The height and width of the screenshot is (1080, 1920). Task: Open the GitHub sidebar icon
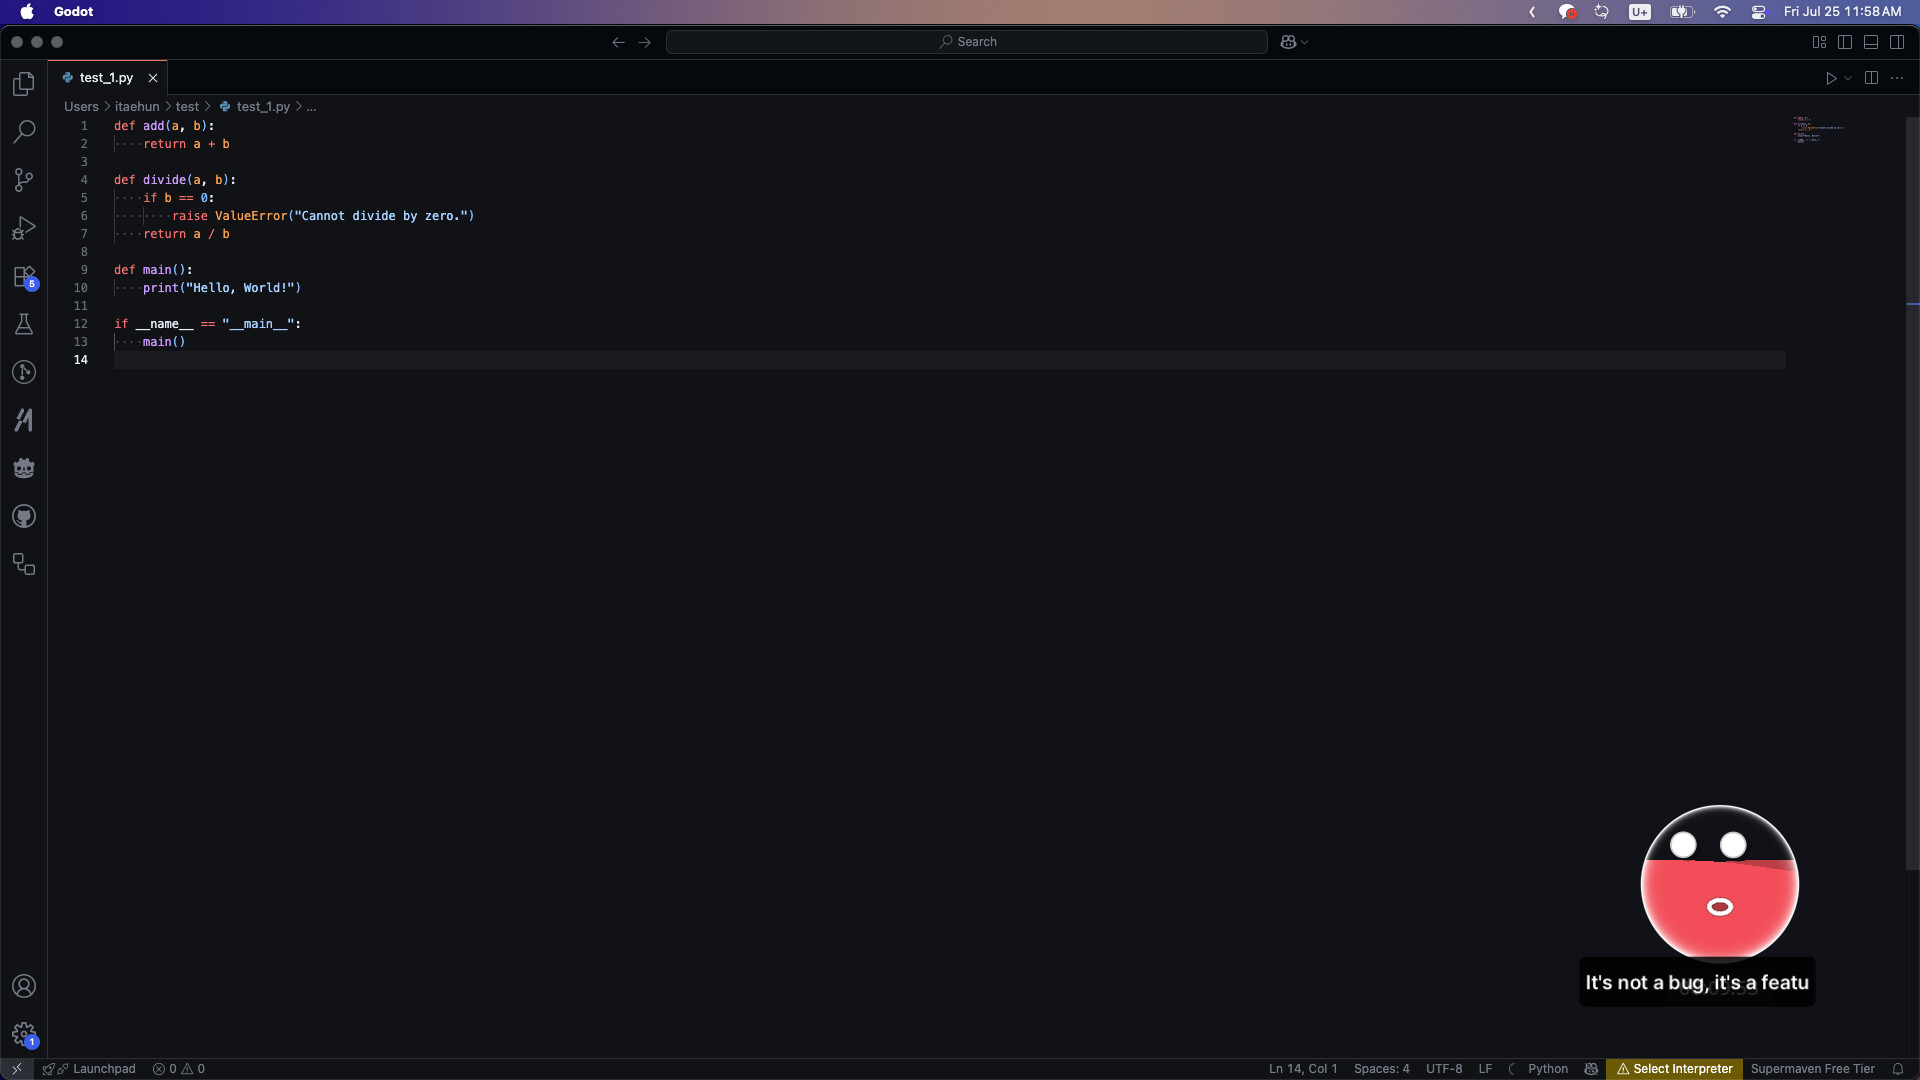tap(24, 517)
